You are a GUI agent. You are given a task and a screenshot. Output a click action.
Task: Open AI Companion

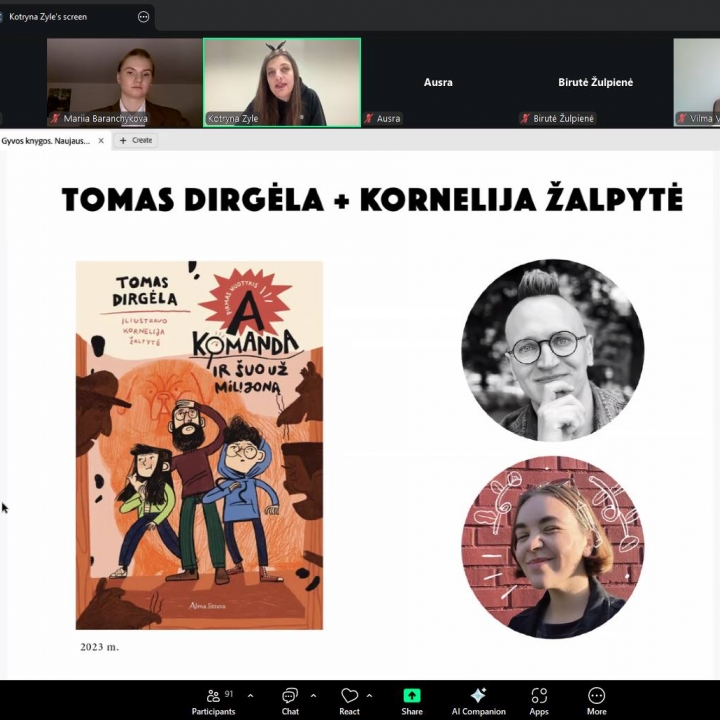pyautogui.click(x=477, y=699)
